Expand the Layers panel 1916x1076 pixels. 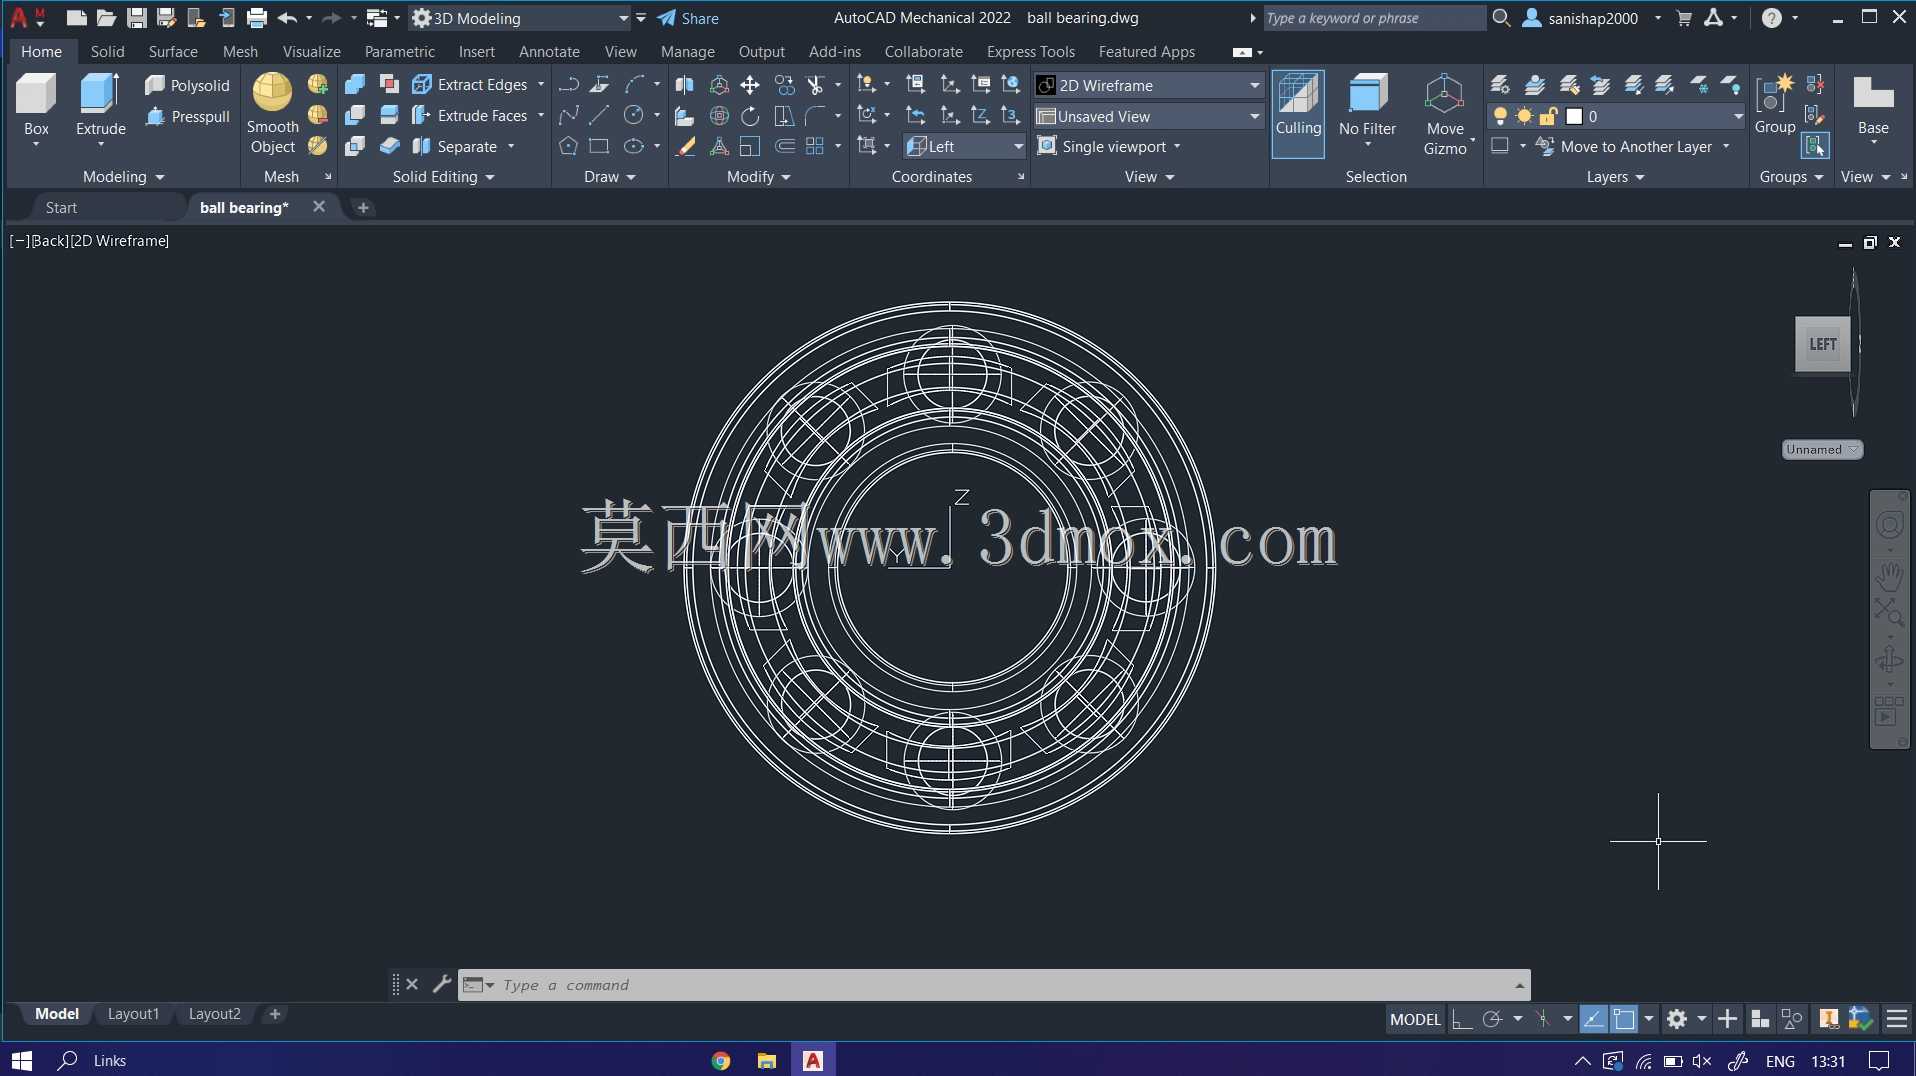[x=1615, y=176]
